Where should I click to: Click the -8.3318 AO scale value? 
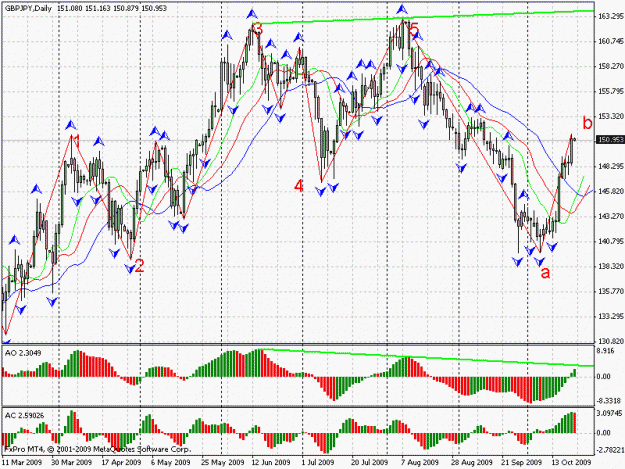coord(609,401)
